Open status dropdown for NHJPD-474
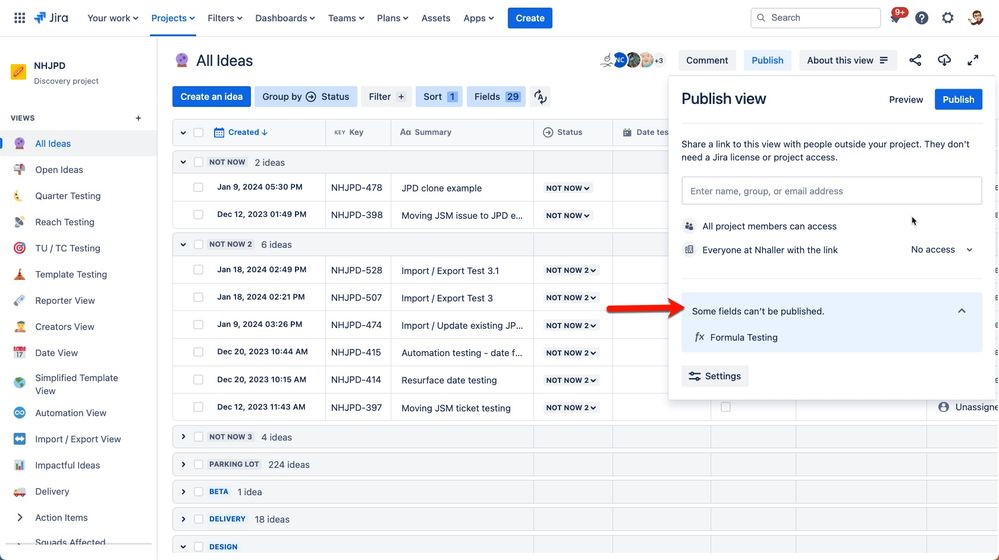The image size is (999, 560). tap(571, 326)
